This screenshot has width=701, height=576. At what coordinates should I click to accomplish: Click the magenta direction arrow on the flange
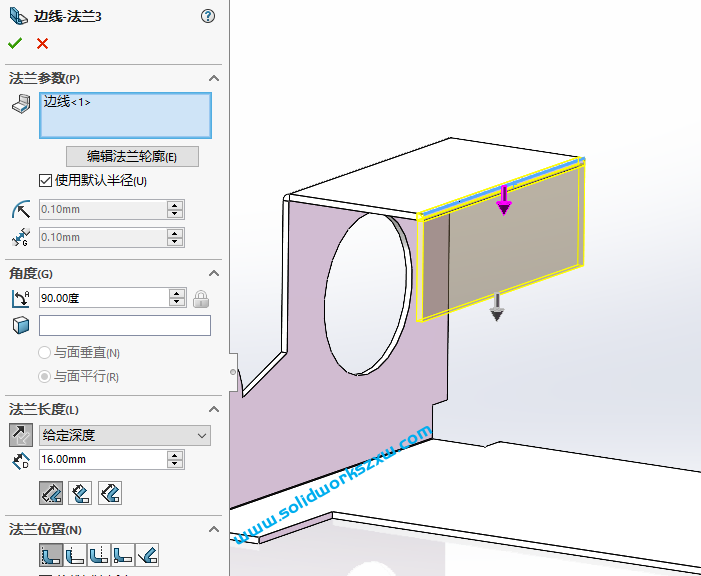pos(504,201)
